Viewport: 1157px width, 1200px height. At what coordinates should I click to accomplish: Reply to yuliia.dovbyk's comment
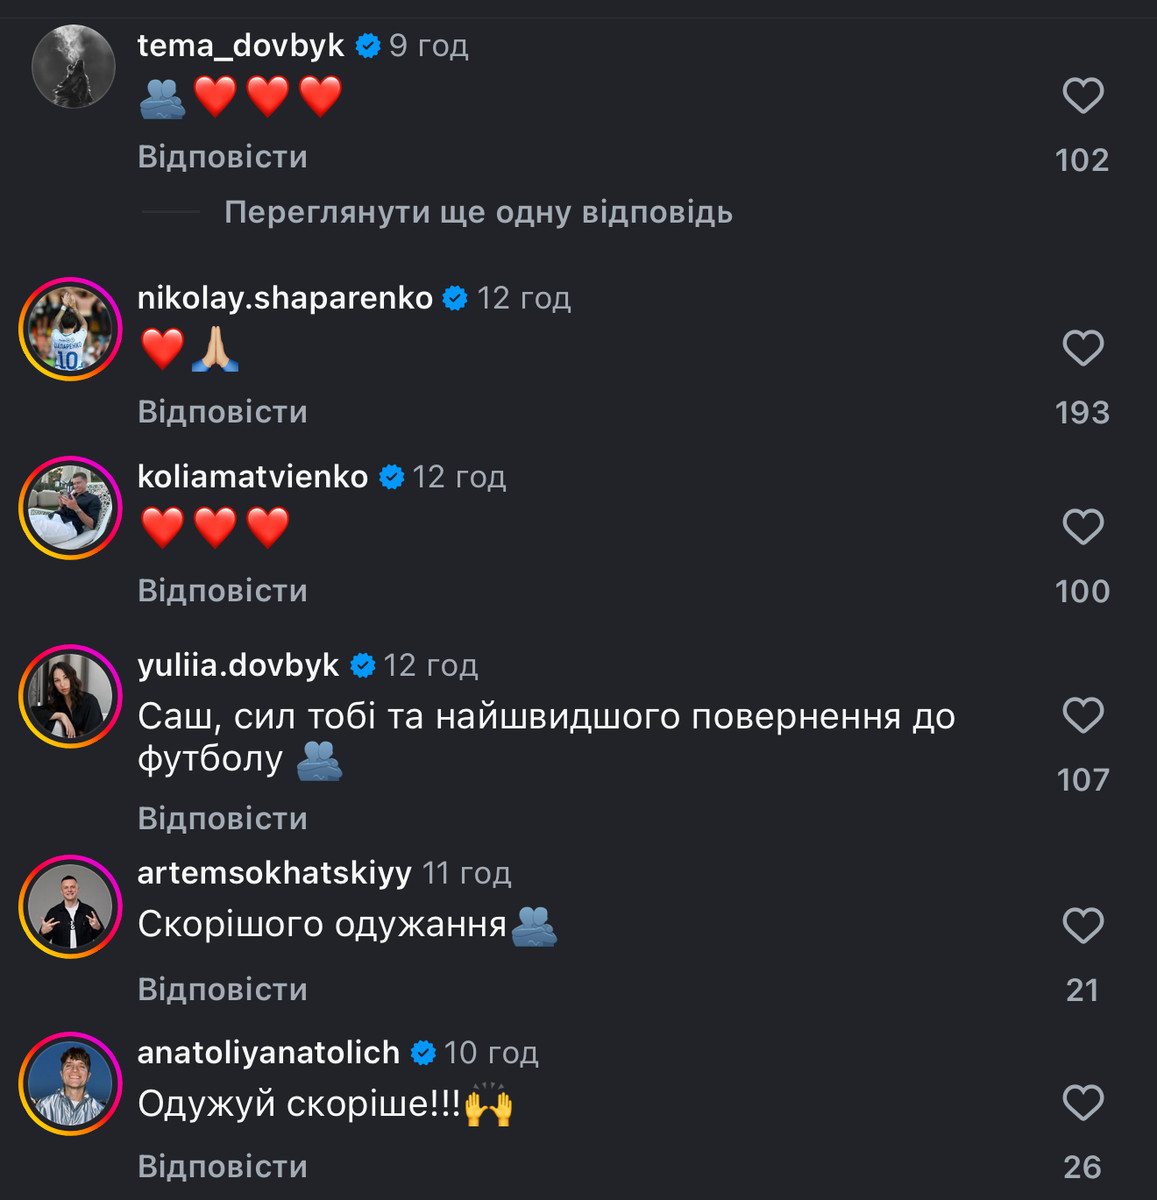tap(222, 819)
